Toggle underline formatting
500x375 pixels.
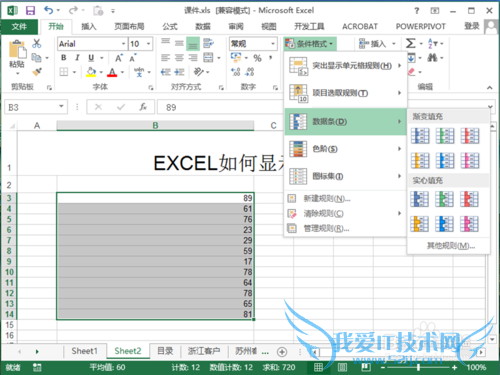91,58
